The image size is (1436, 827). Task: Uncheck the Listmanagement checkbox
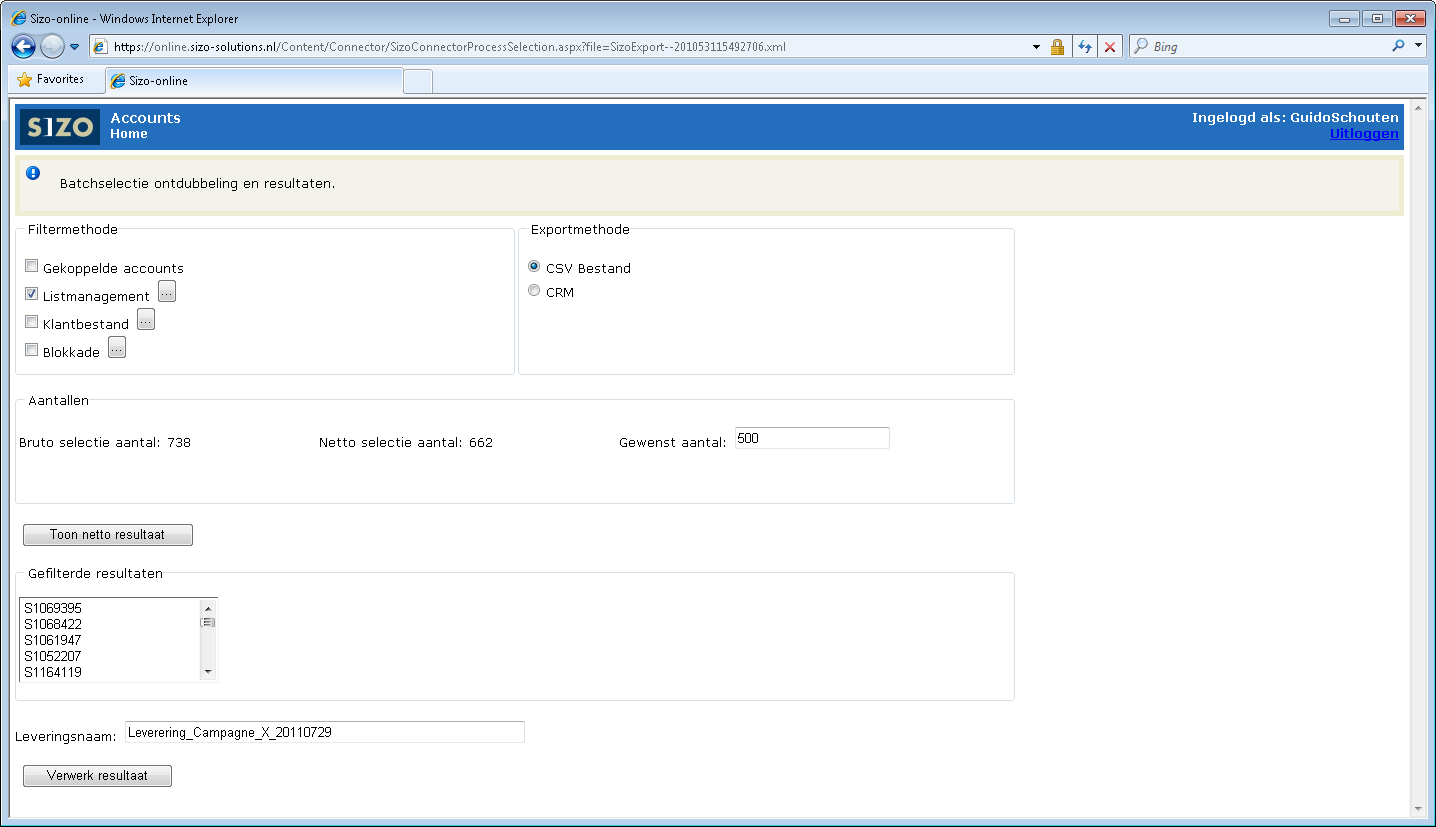[32, 294]
